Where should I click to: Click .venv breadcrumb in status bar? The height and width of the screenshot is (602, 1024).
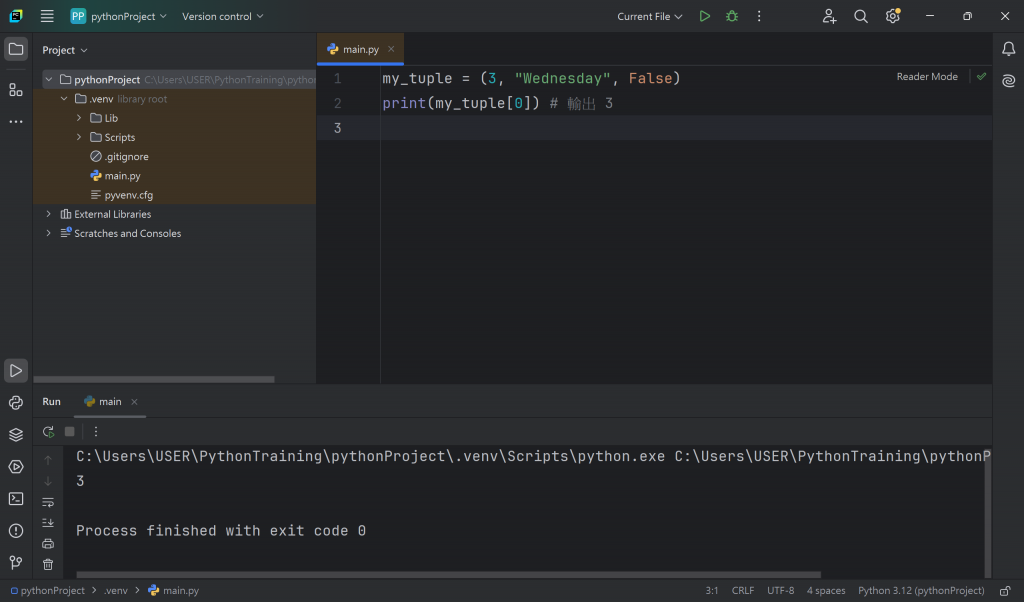pyautogui.click(x=116, y=591)
